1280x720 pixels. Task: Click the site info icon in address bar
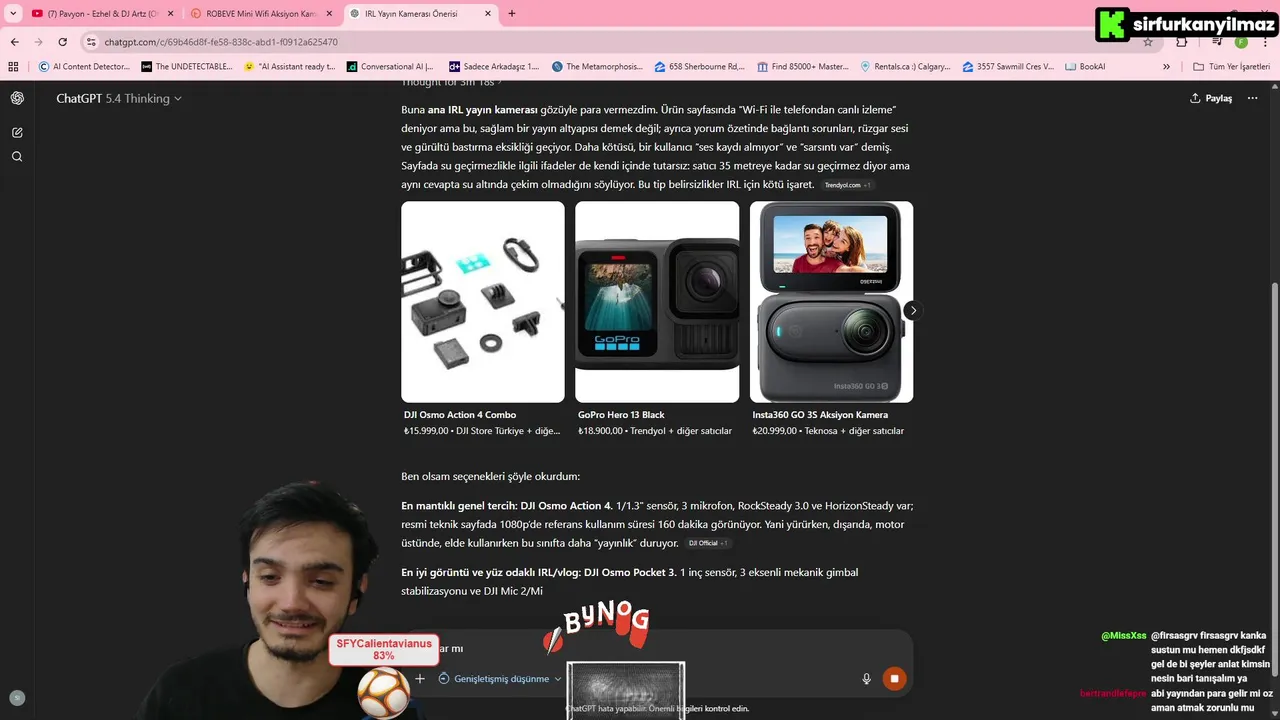tap(91, 42)
